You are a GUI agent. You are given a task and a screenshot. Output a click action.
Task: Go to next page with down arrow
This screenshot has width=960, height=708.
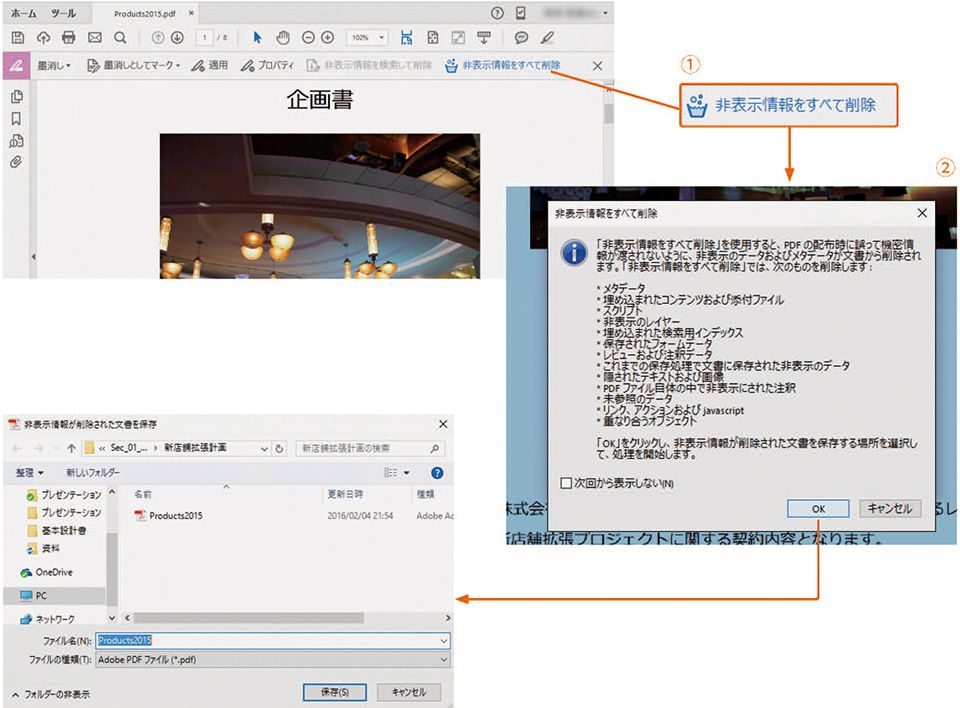[x=178, y=38]
